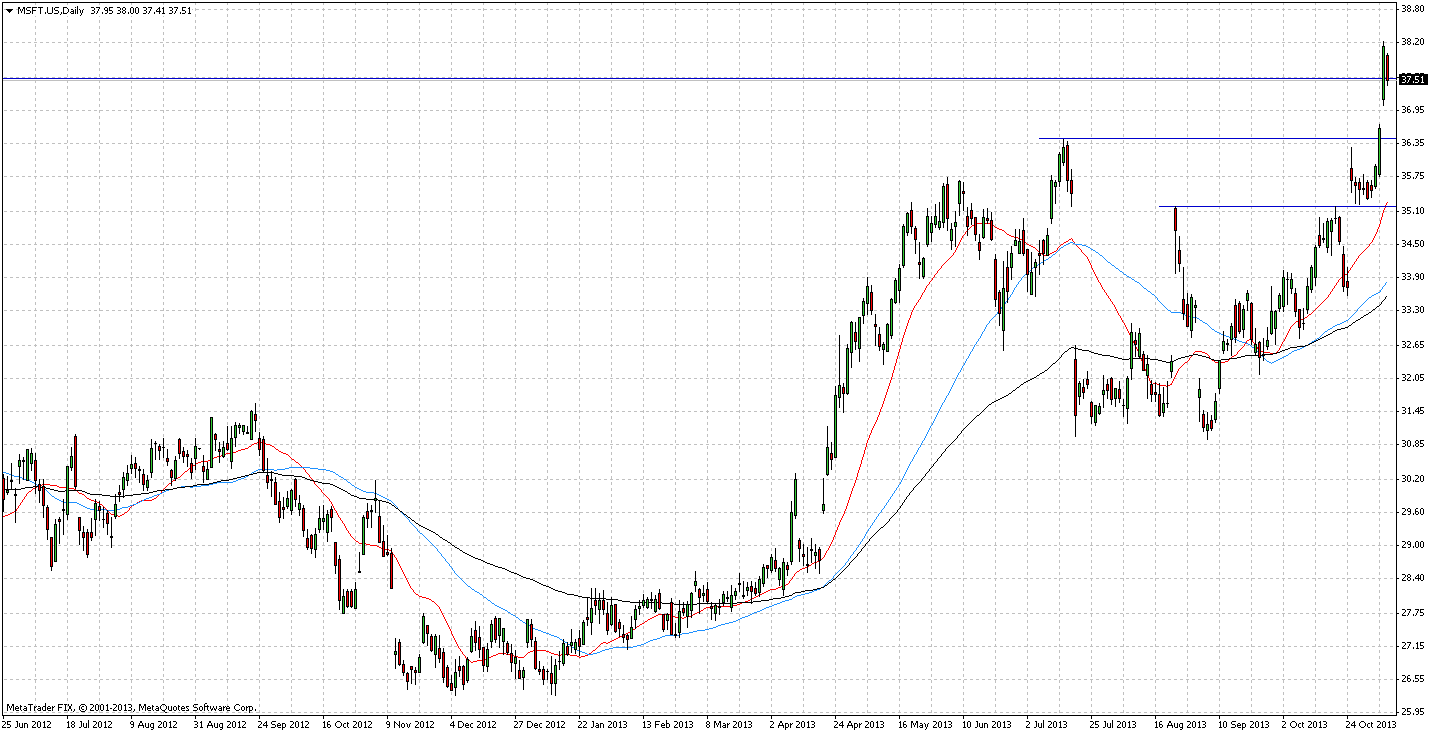Image resolution: width=1436 pixels, height=733 pixels.
Task: Click the black 37.51 current price tag
Action: [1412, 78]
